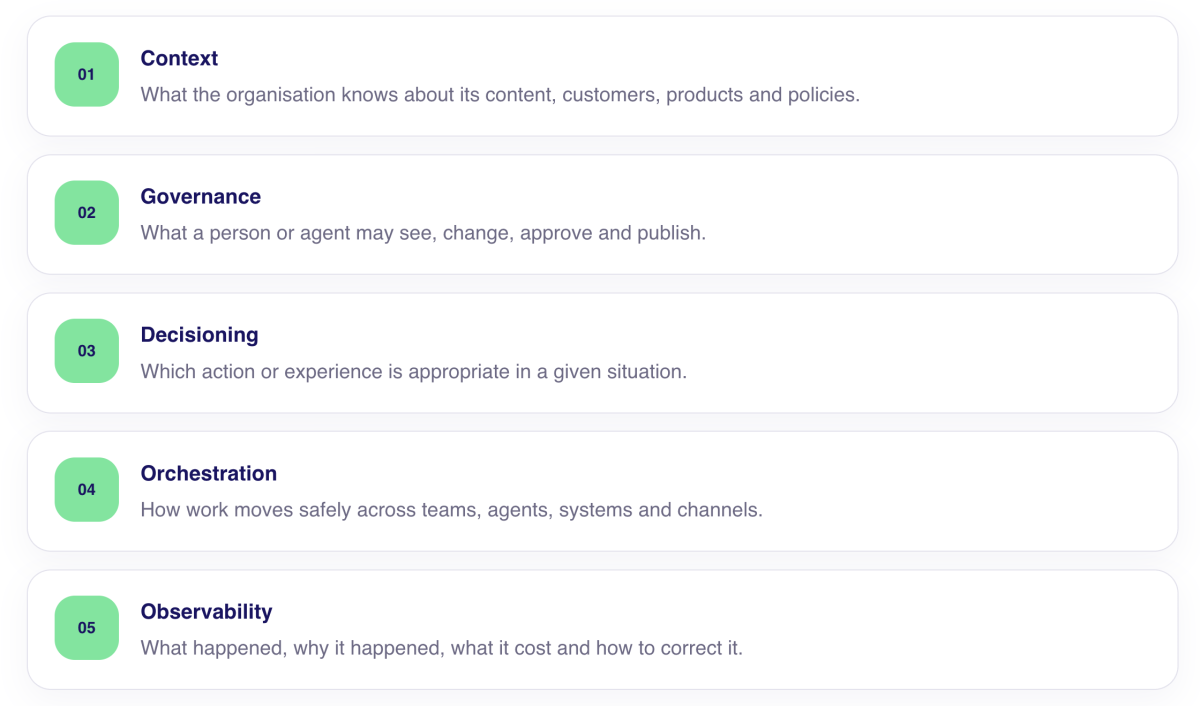Select the green 03 number badge
The height and width of the screenshot is (706, 1200).
(87, 351)
